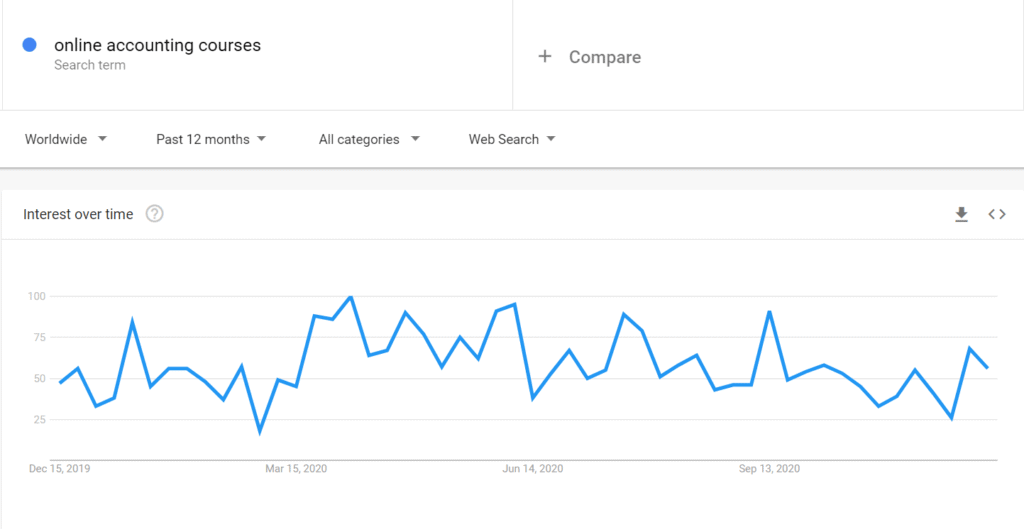Click the Mar 15, 2020 axis label
1024x529 pixels.
[296, 468]
